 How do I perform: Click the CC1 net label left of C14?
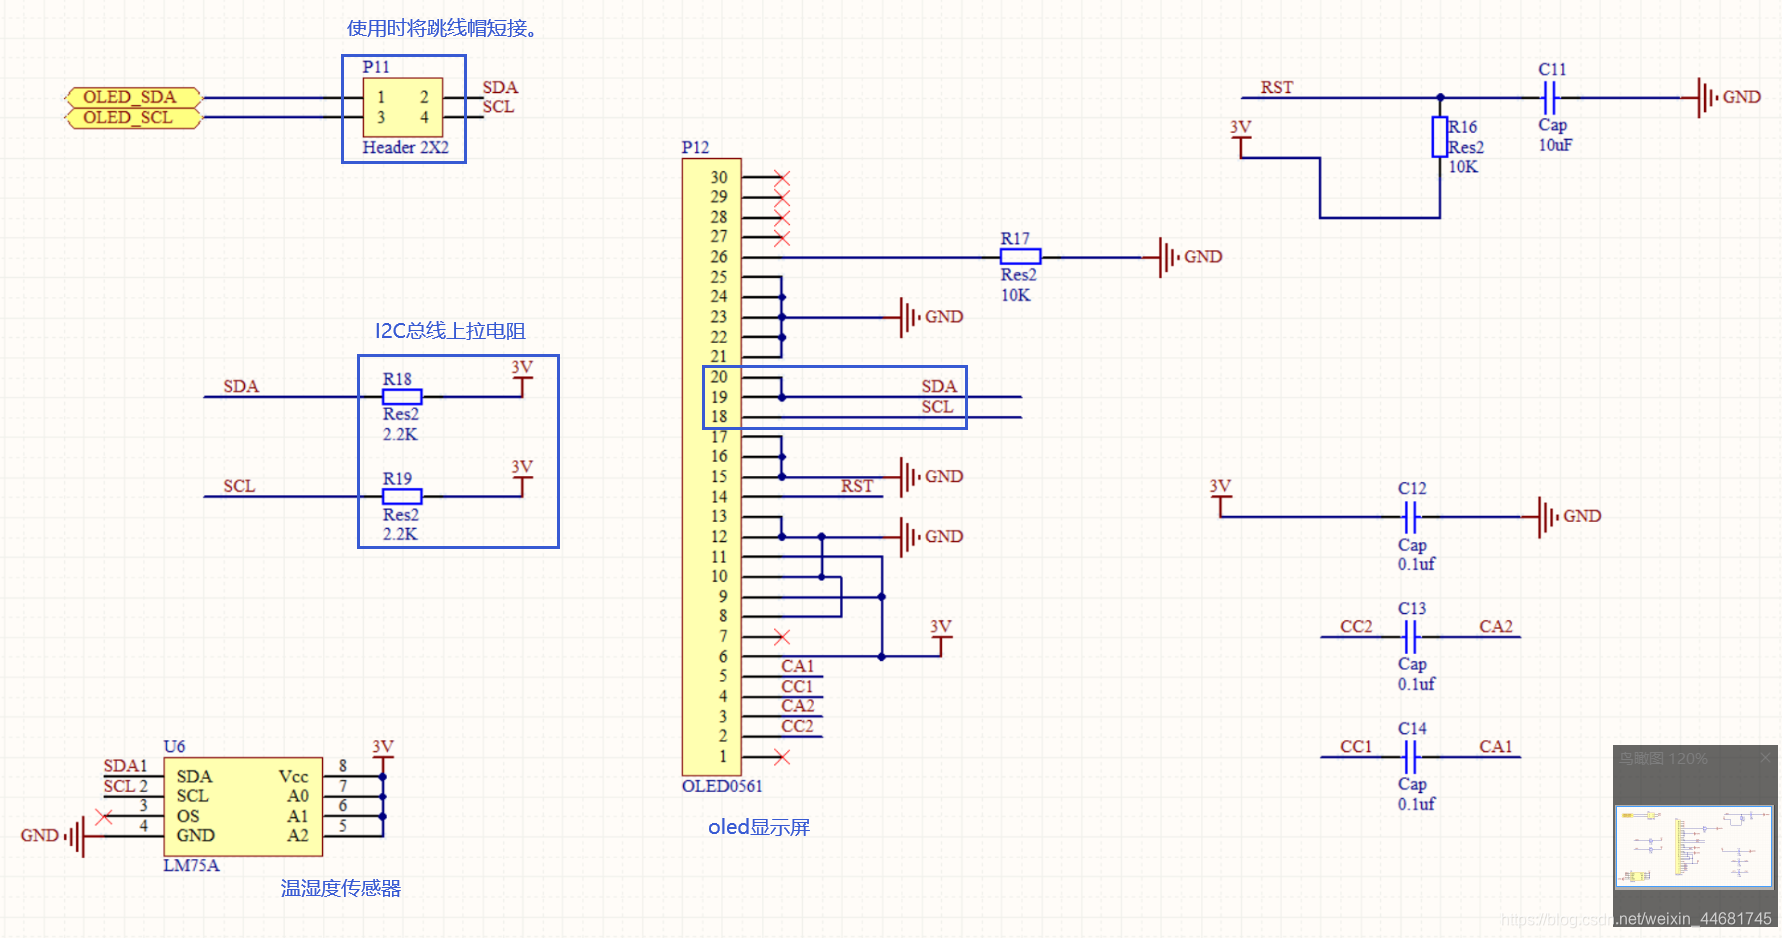click(x=1356, y=747)
